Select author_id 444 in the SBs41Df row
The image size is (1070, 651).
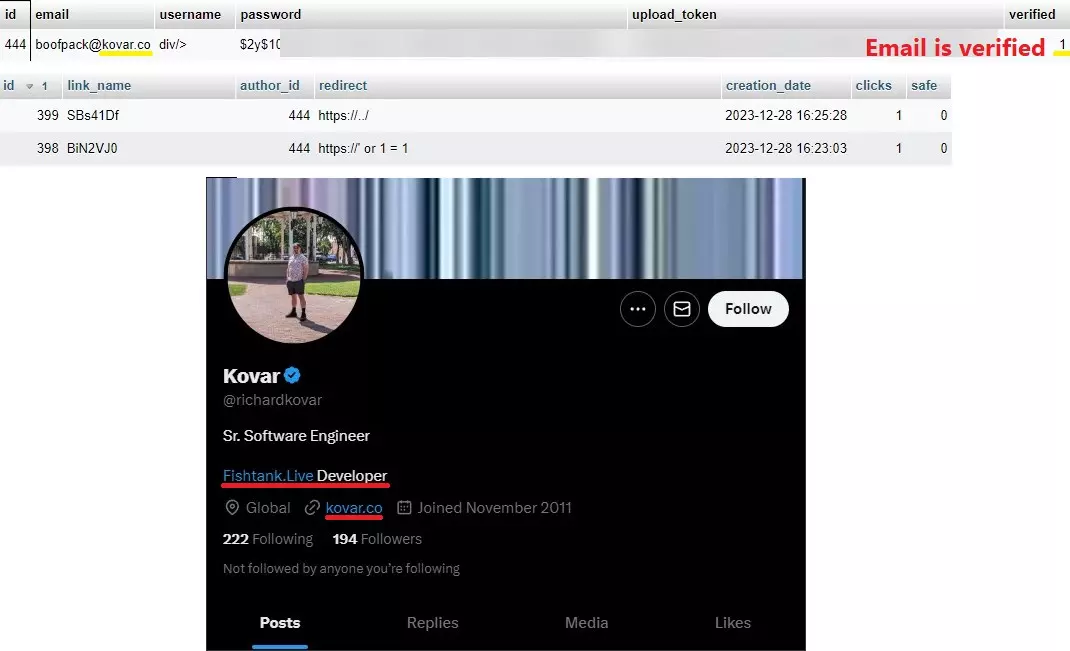pos(300,115)
